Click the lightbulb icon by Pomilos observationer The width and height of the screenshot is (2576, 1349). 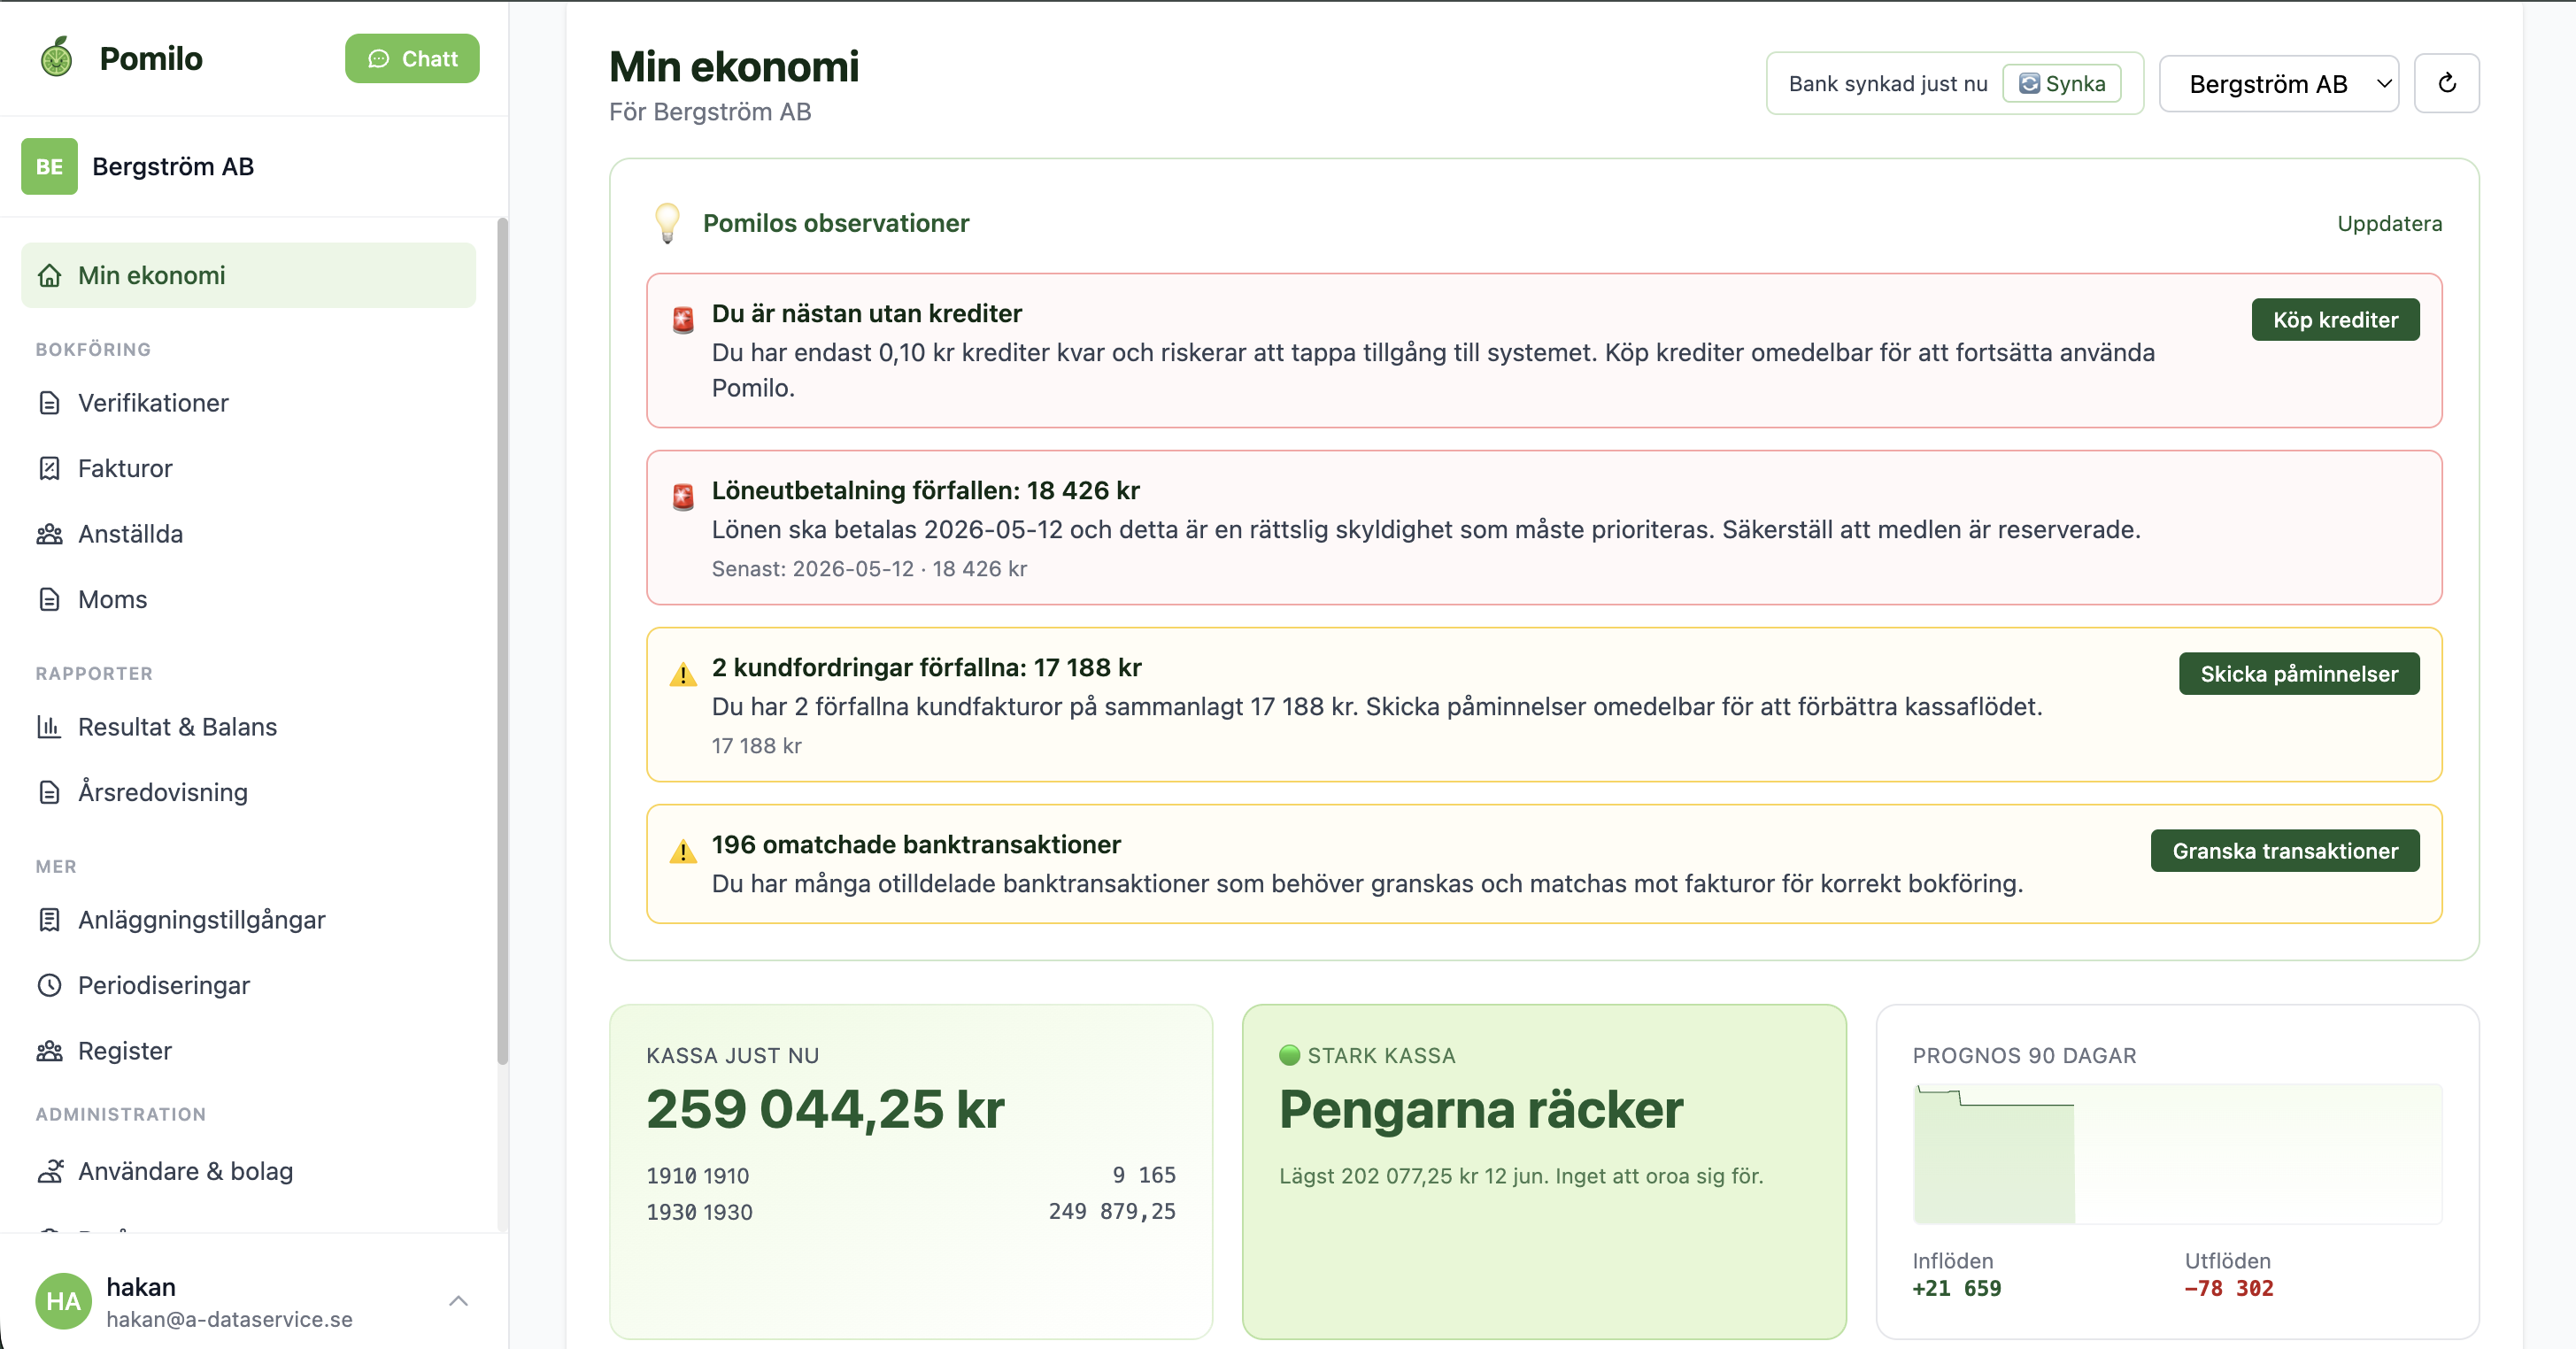click(667, 223)
